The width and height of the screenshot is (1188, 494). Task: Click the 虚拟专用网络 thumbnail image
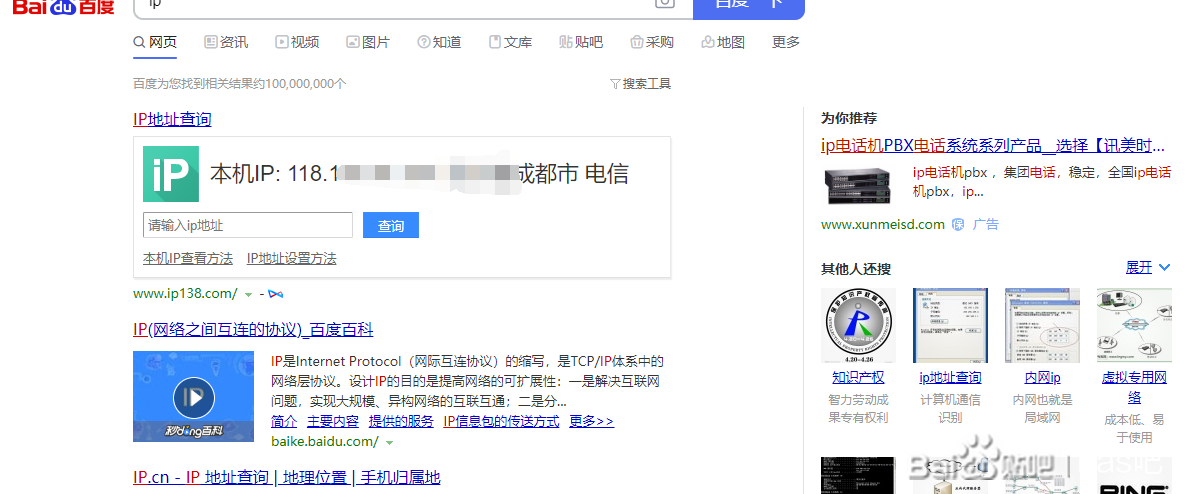coord(1134,326)
